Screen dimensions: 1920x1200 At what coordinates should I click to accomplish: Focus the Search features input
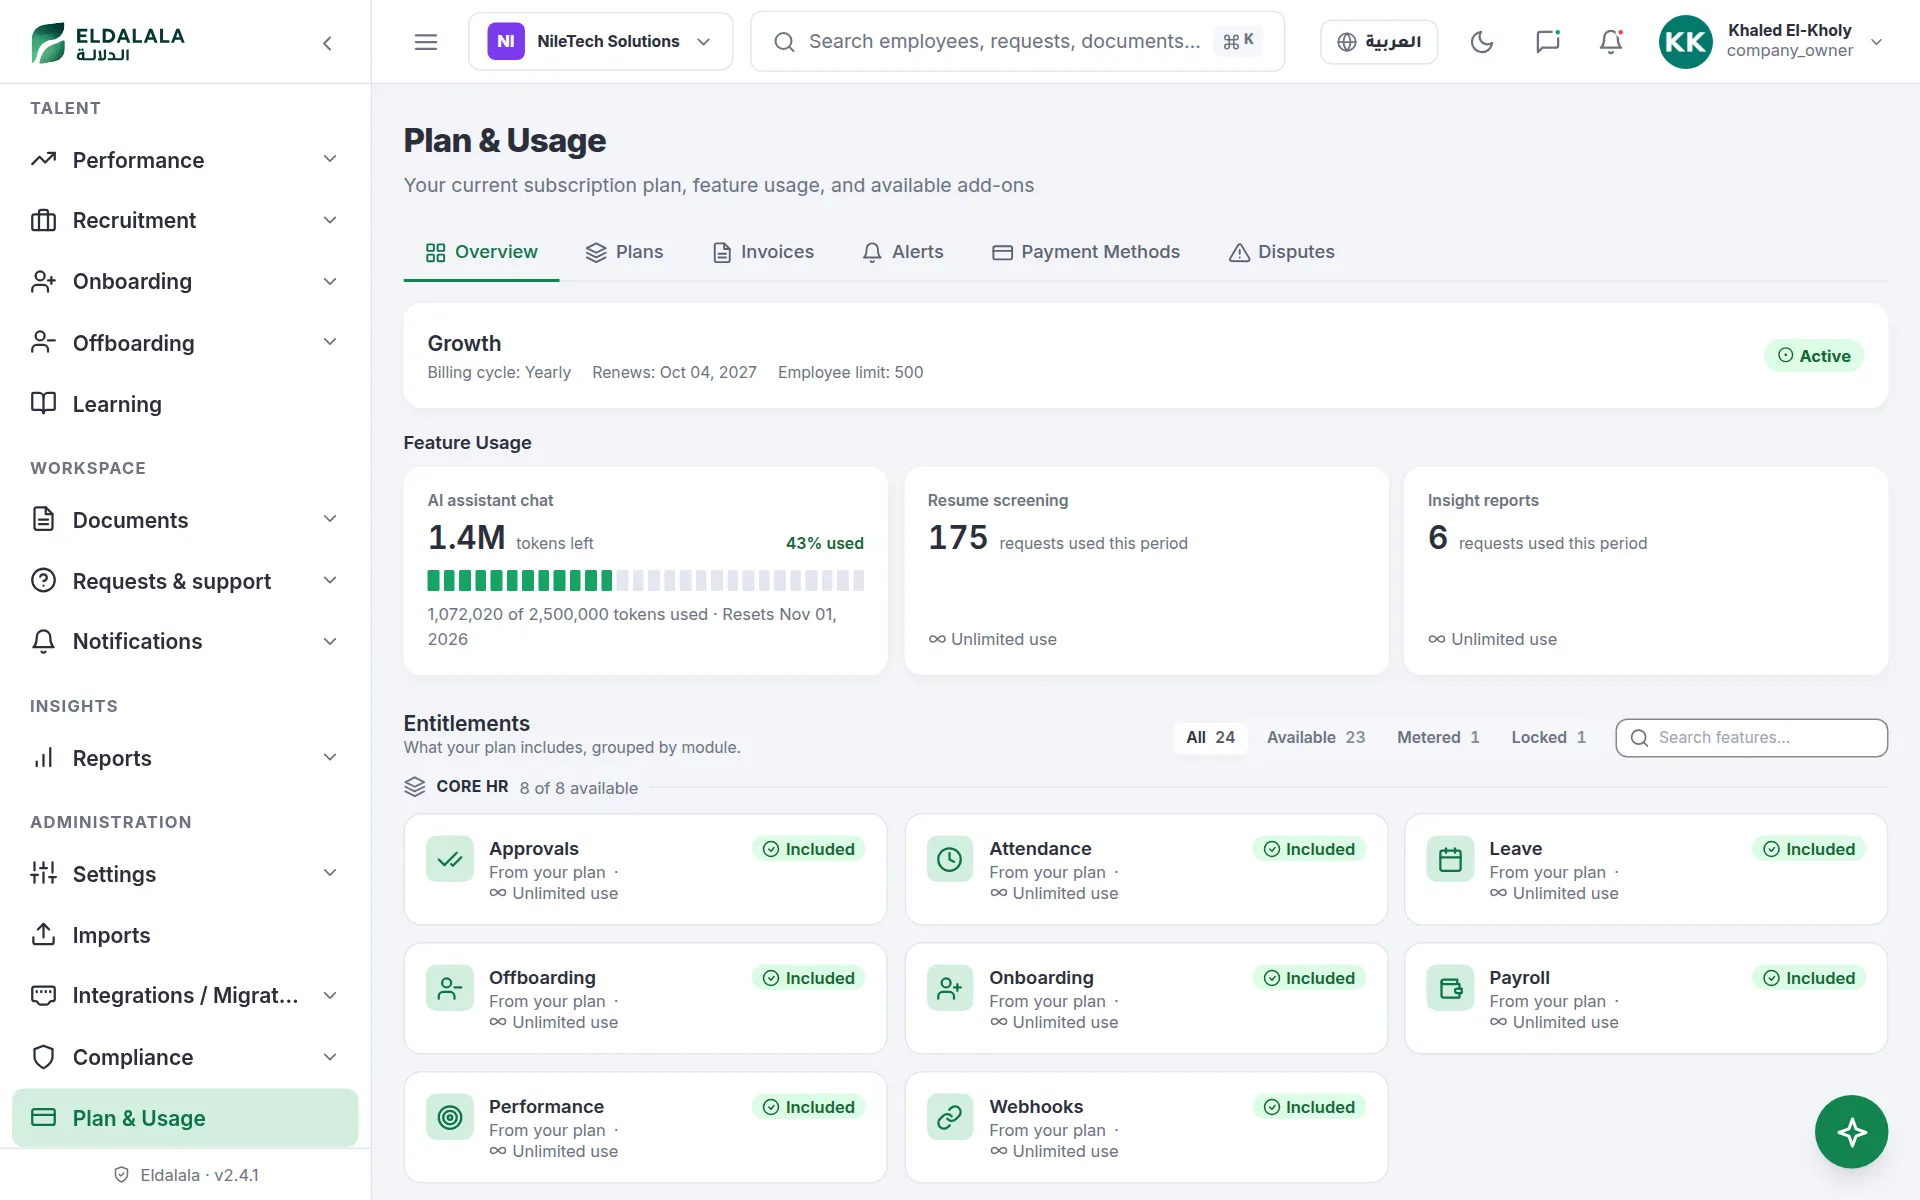(1751, 738)
